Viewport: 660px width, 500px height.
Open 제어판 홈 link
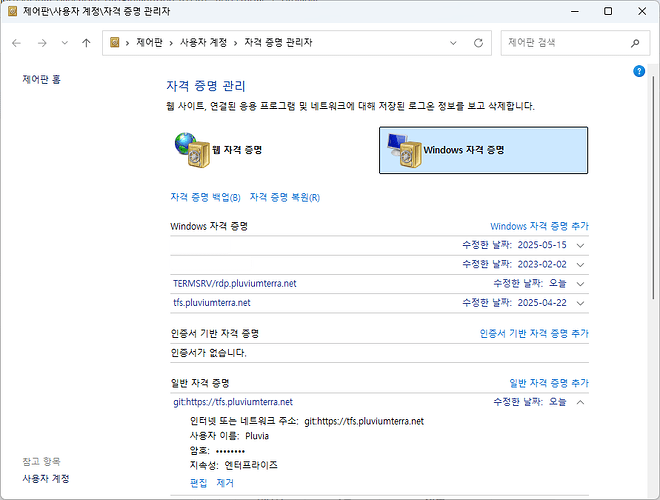[x=41, y=79]
